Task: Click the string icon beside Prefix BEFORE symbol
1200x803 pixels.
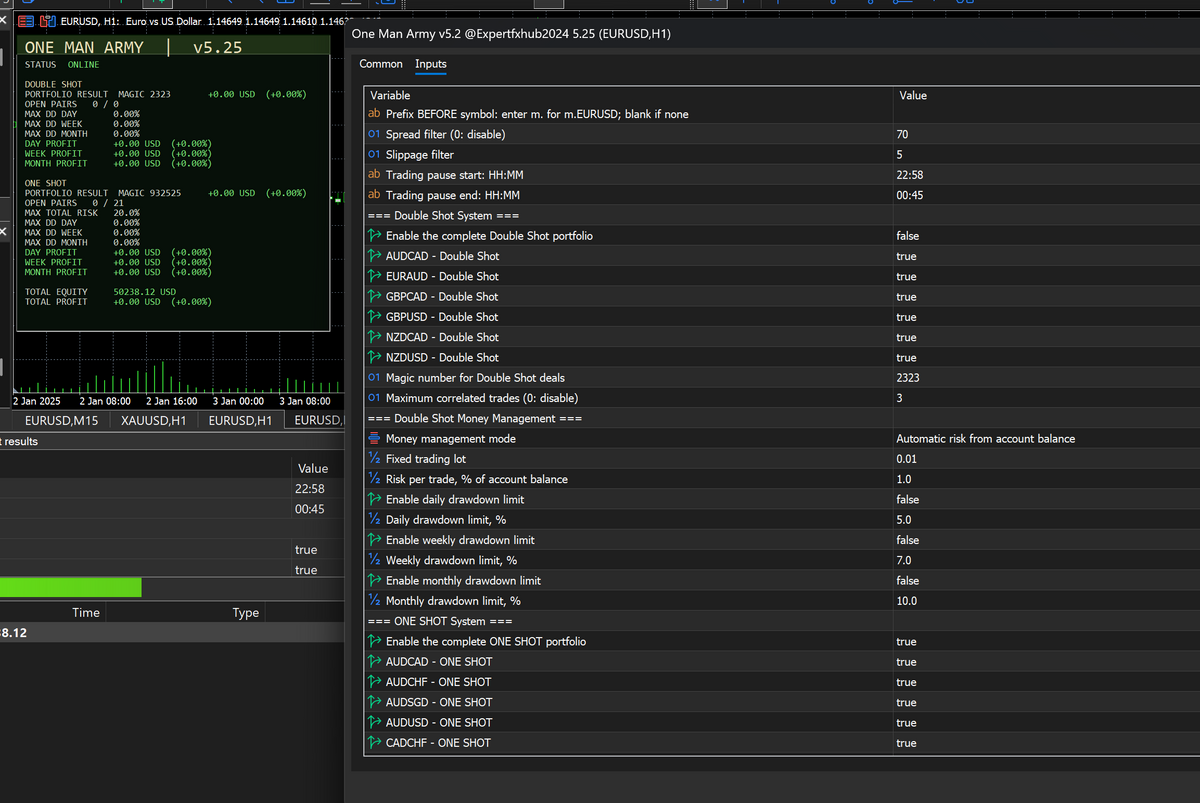Action: click(x=374, y=114)
